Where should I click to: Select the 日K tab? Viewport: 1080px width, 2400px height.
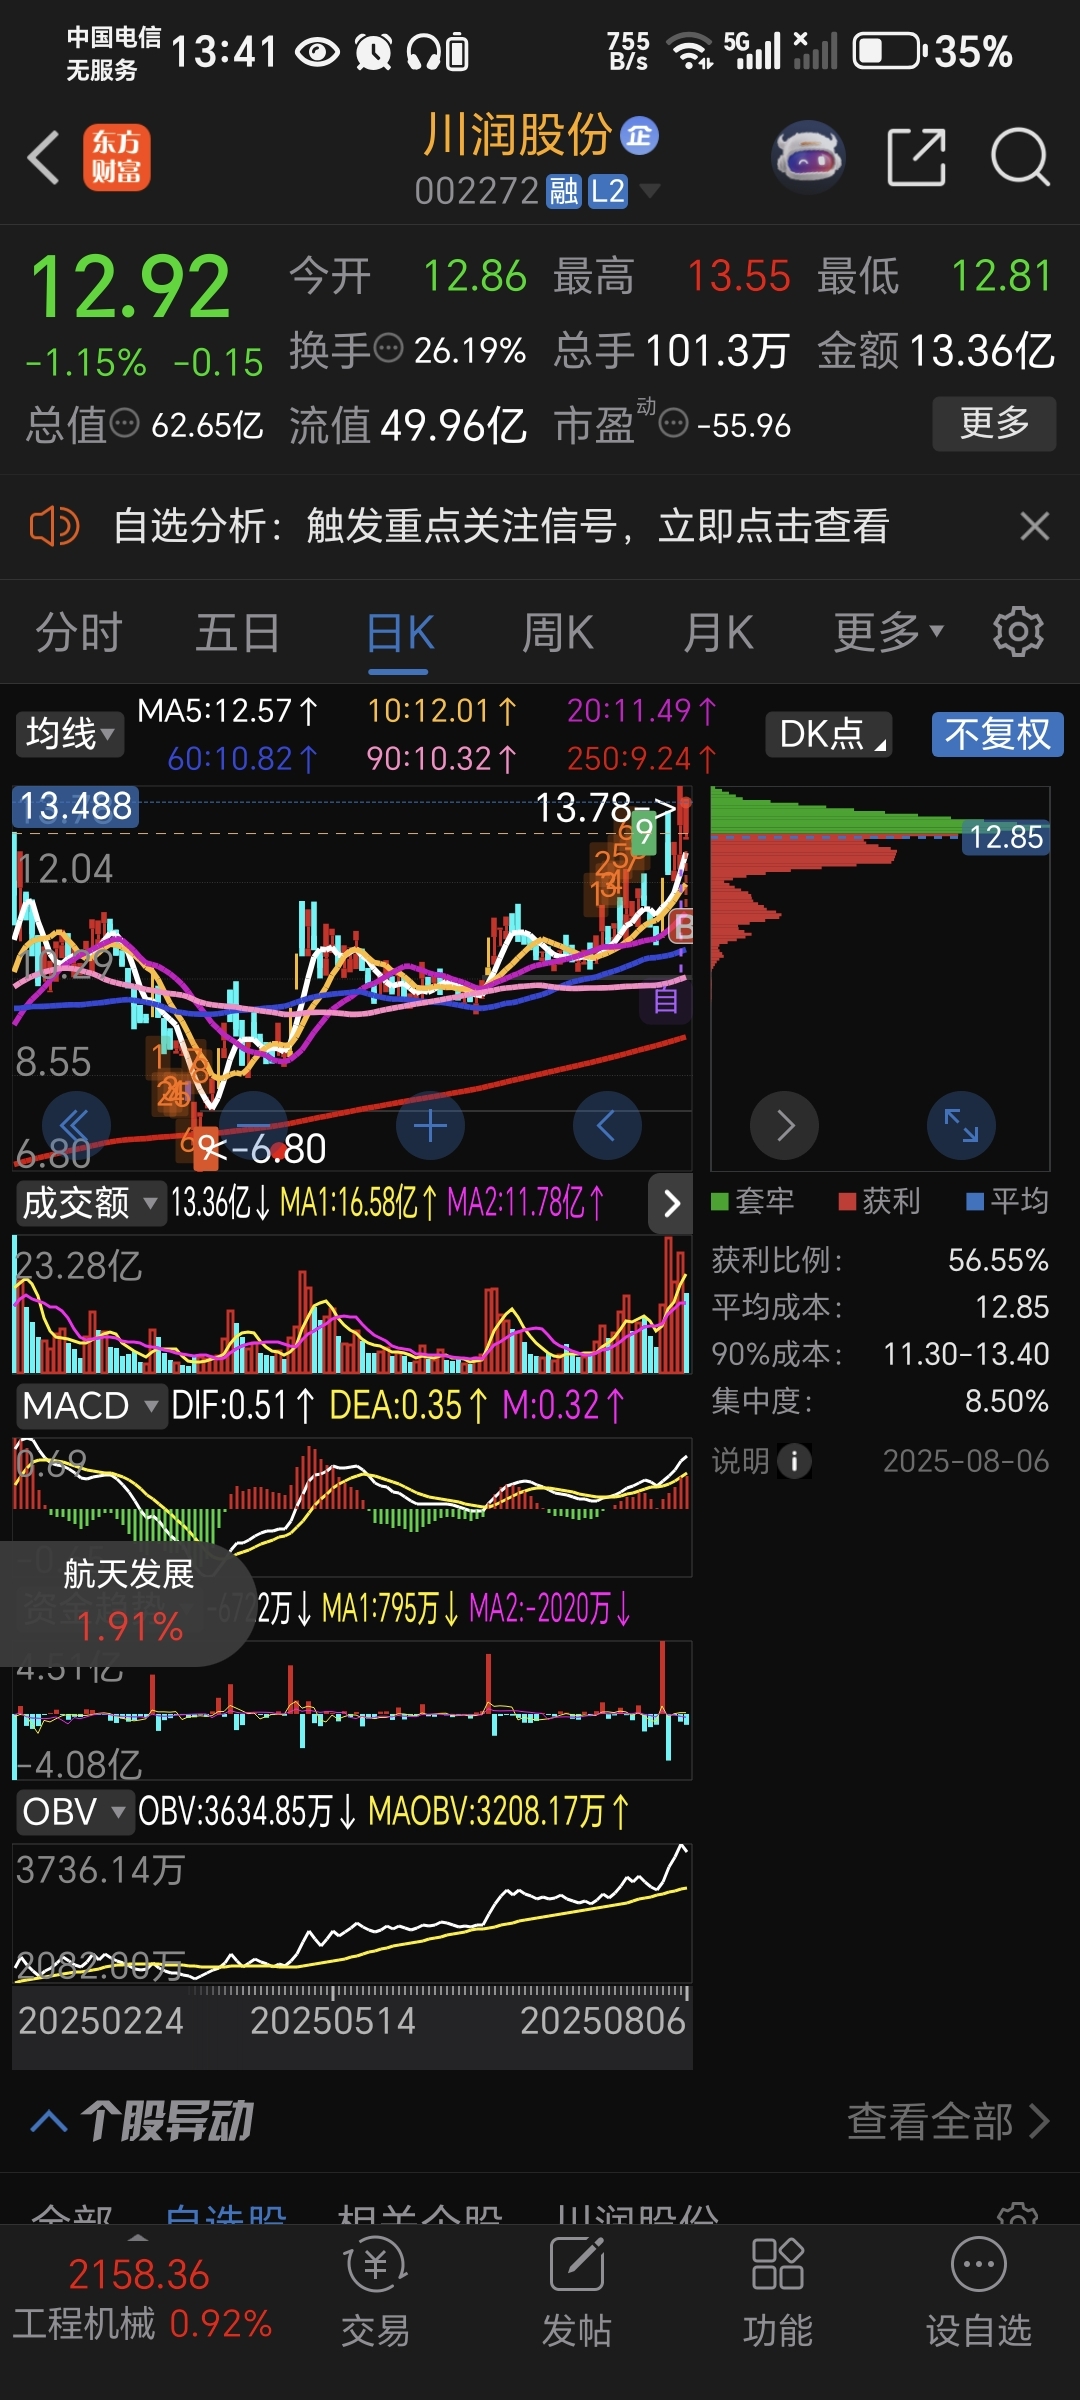[400, 632]
